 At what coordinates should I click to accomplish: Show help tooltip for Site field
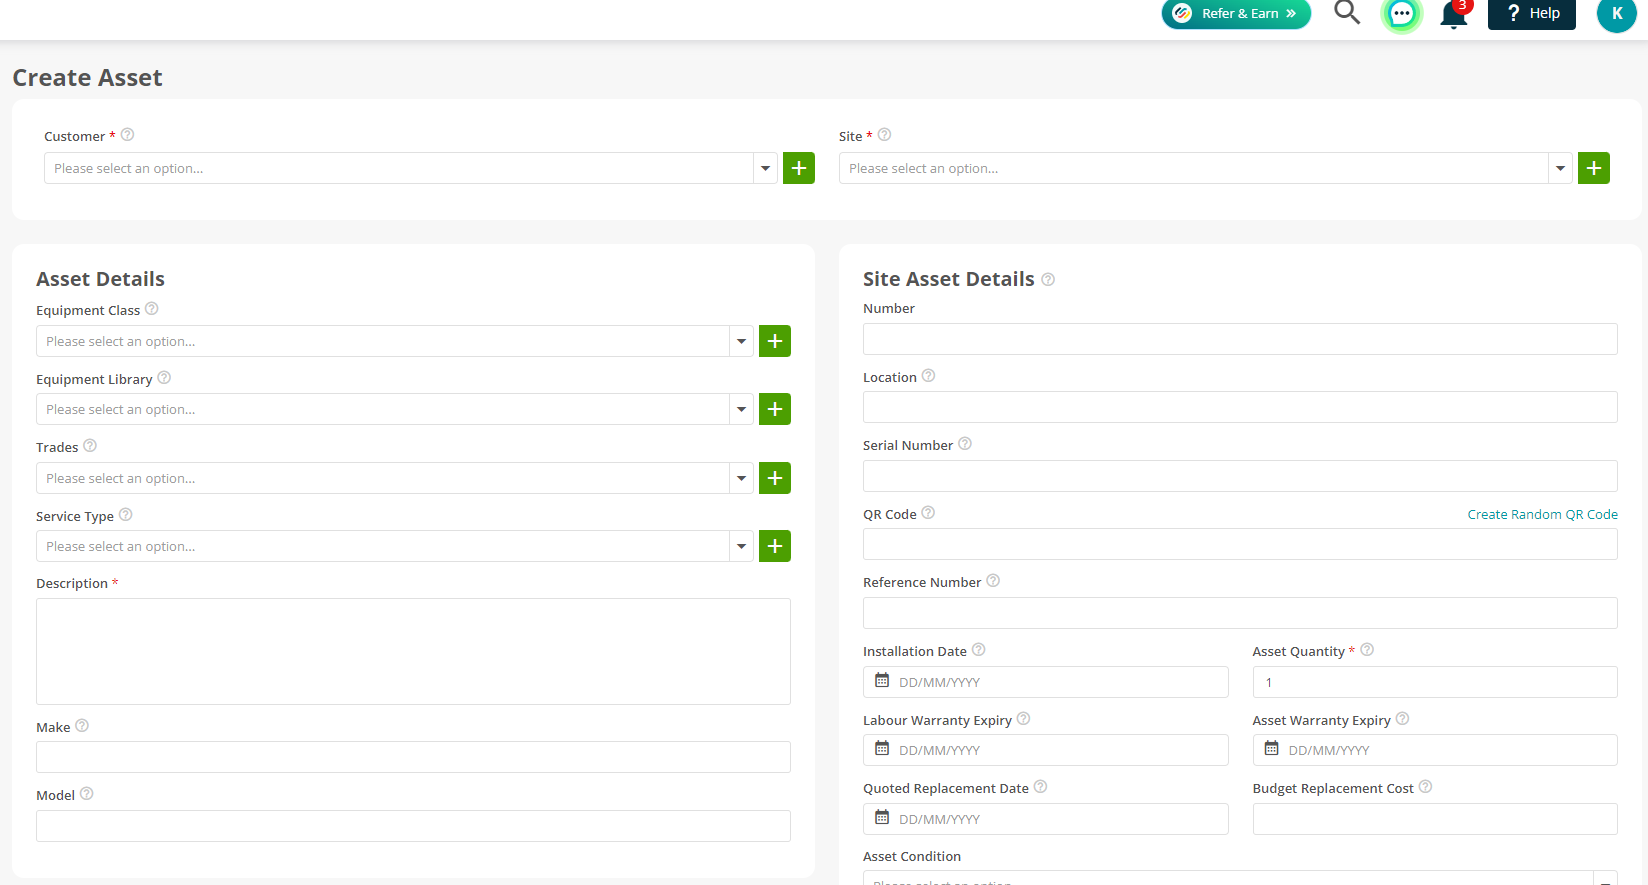885,135
